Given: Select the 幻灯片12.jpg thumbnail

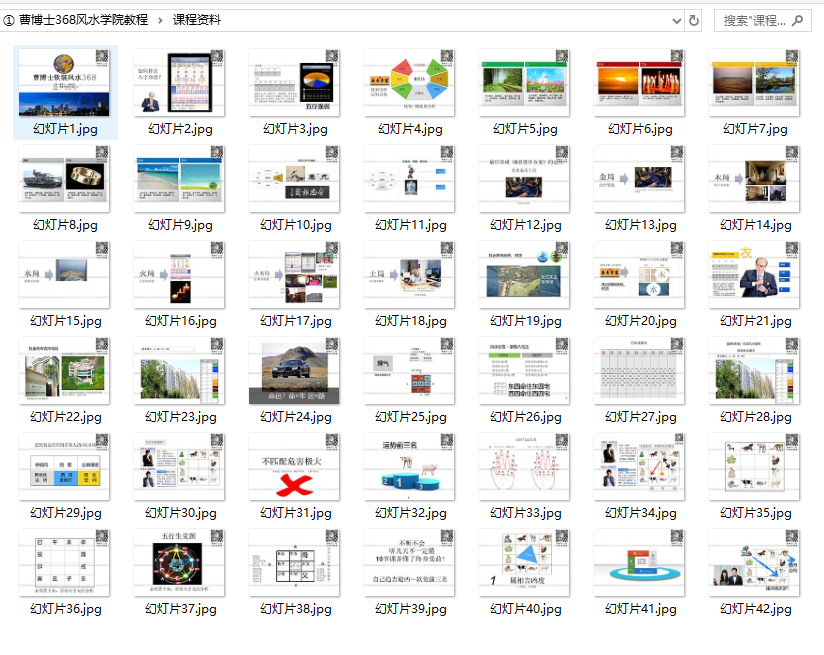Looking at the screenshot, I should click(524, 179).
